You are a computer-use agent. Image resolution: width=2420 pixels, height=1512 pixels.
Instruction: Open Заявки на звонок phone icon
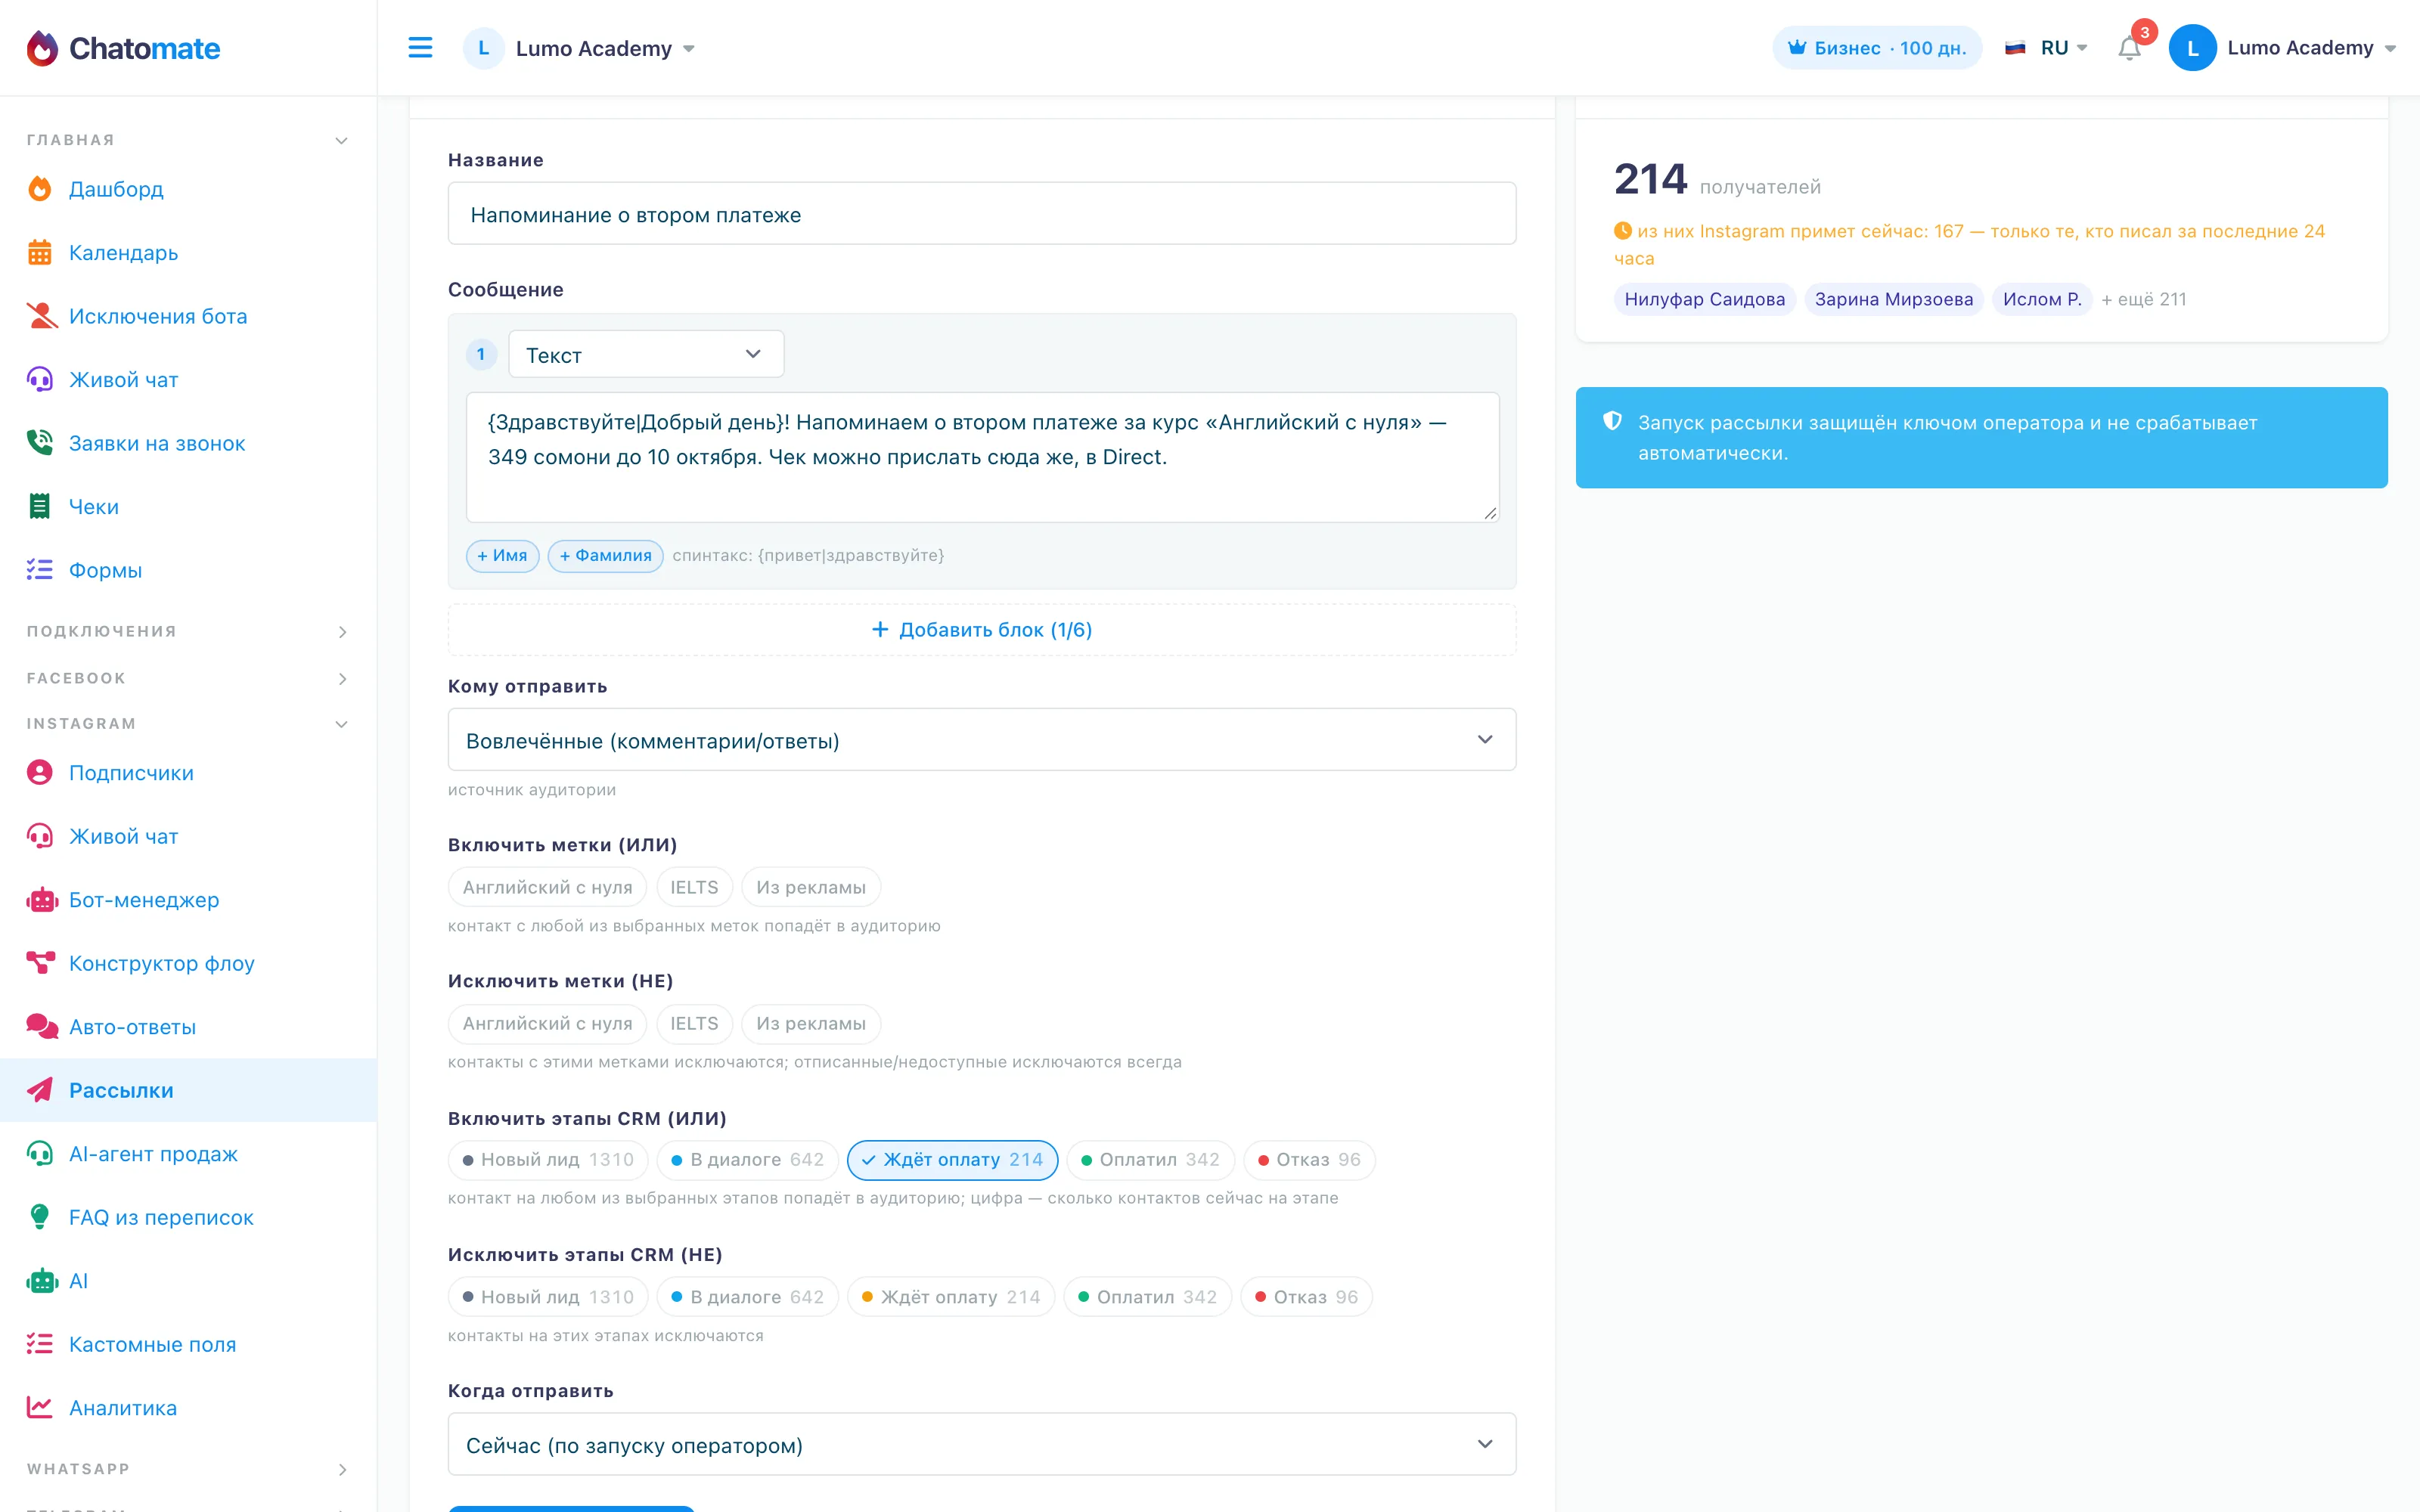point(40,443)
